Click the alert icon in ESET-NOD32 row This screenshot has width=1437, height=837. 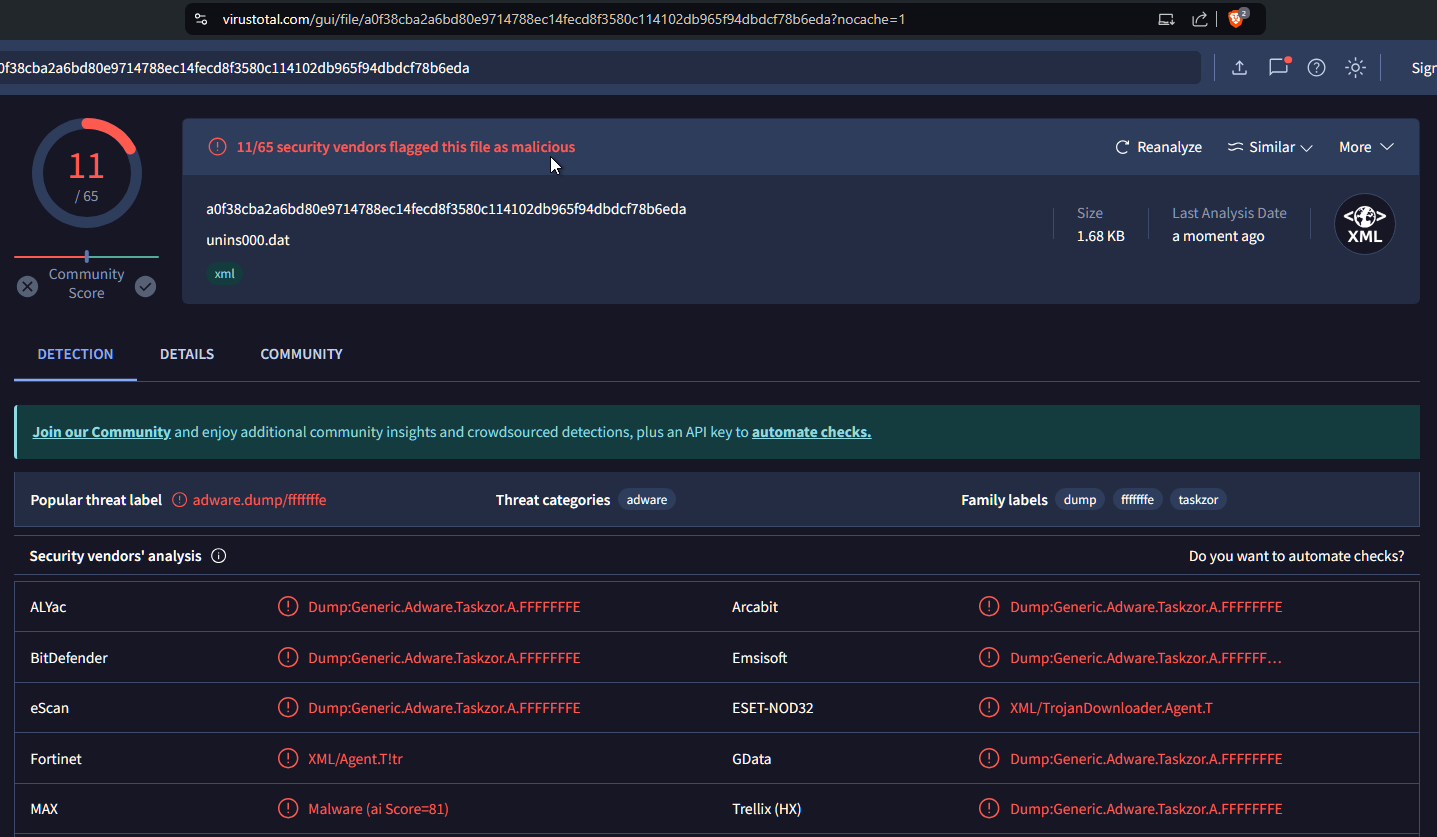tap(989, 708)
